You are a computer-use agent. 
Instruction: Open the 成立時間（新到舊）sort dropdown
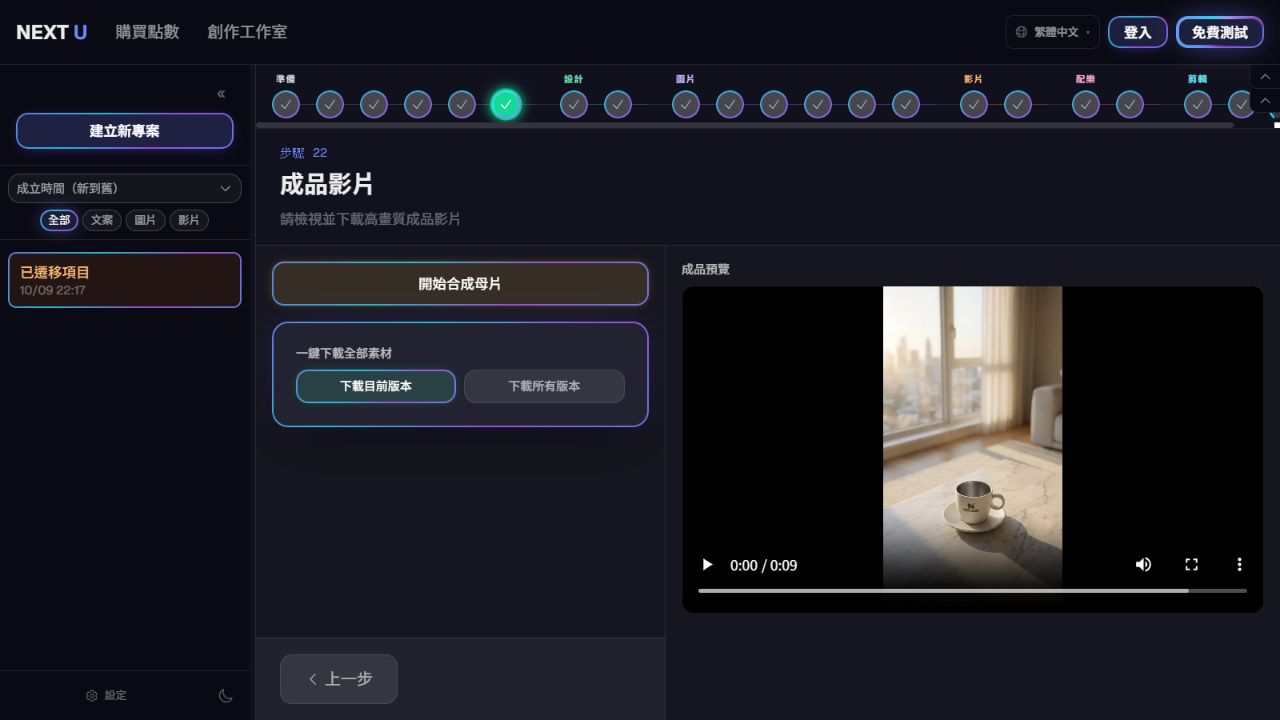pos(125,188)
